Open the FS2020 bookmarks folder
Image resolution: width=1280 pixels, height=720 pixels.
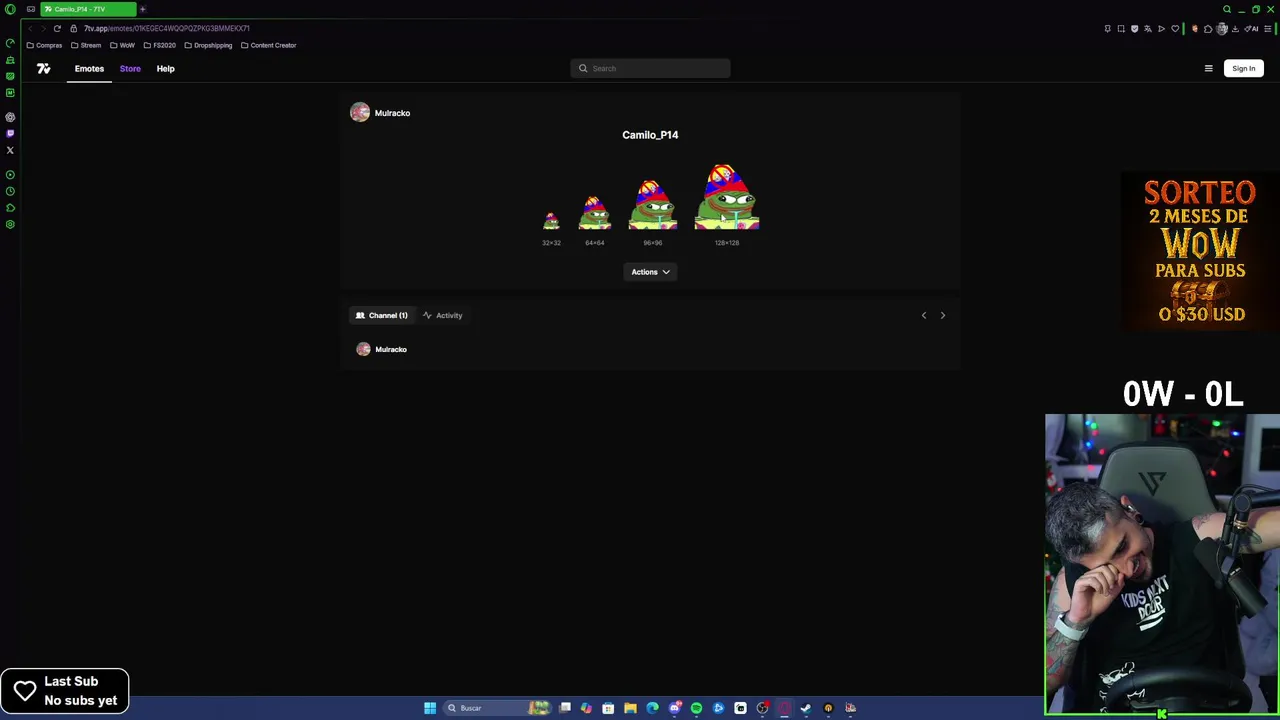(159, 45)
